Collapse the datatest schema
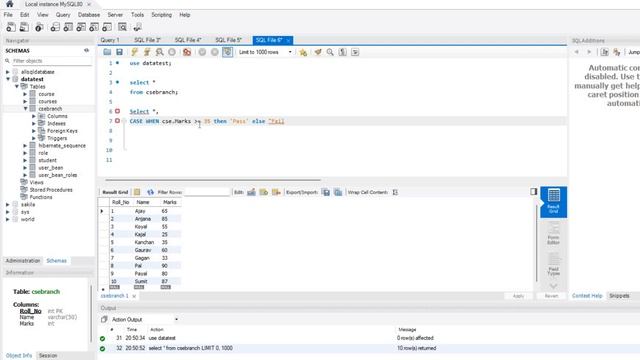This screenshot has width=640, height=360. 8,79
